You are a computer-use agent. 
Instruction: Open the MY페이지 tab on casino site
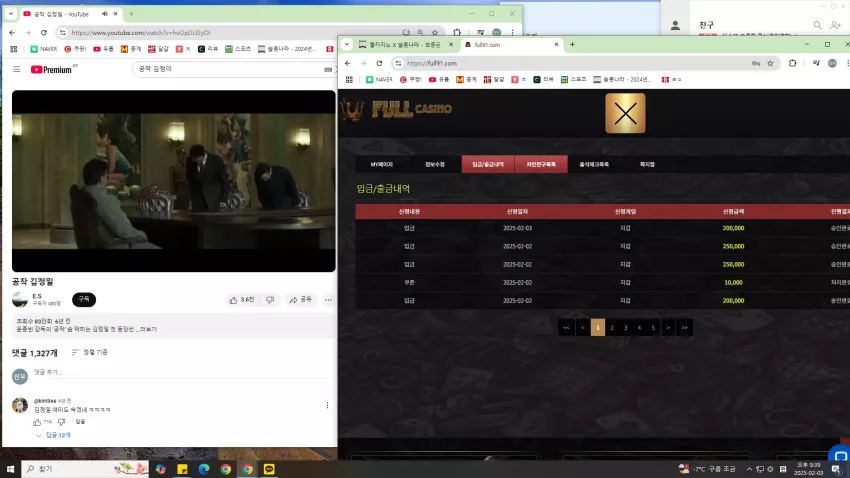coord(382,164)
